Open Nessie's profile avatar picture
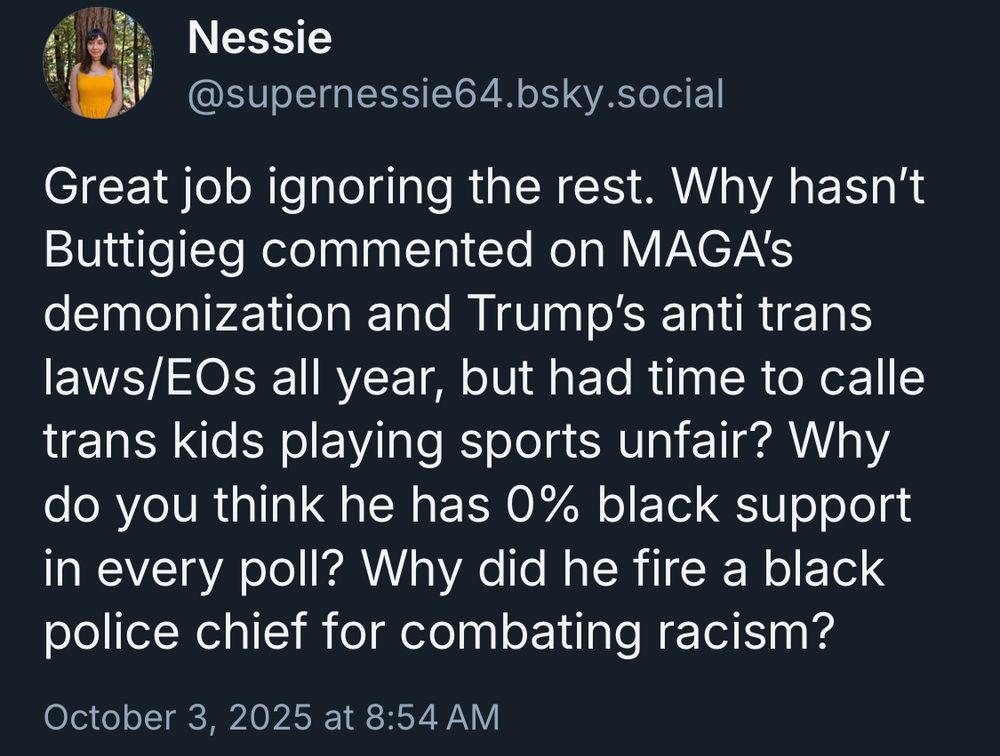Viewport: 1000px width, 756px height. pos(97,63)
